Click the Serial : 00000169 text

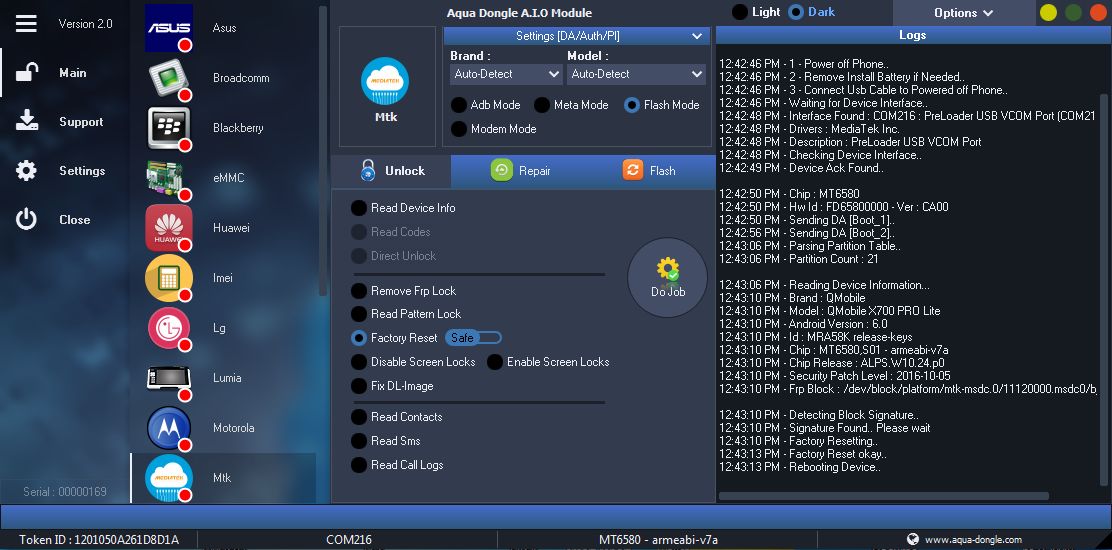[65, 491]
